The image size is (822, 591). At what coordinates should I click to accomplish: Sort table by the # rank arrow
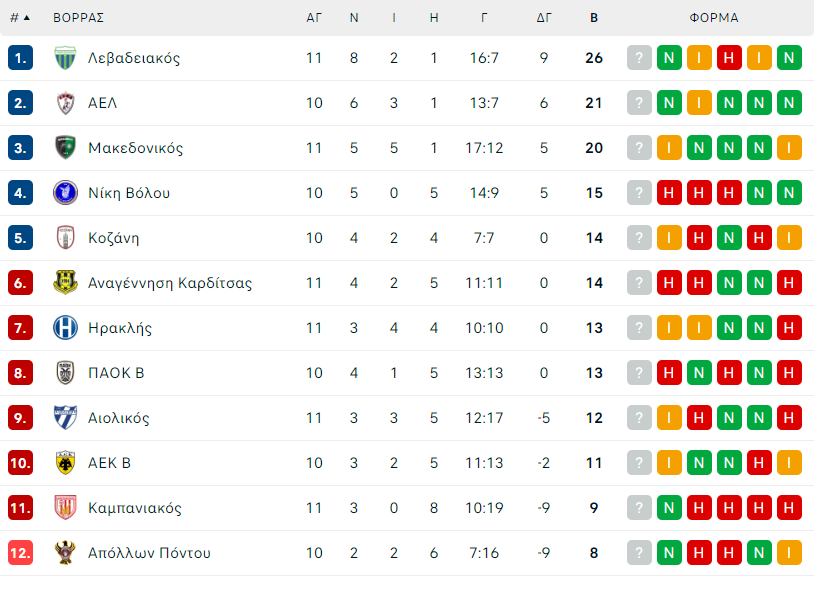(20, 18)
